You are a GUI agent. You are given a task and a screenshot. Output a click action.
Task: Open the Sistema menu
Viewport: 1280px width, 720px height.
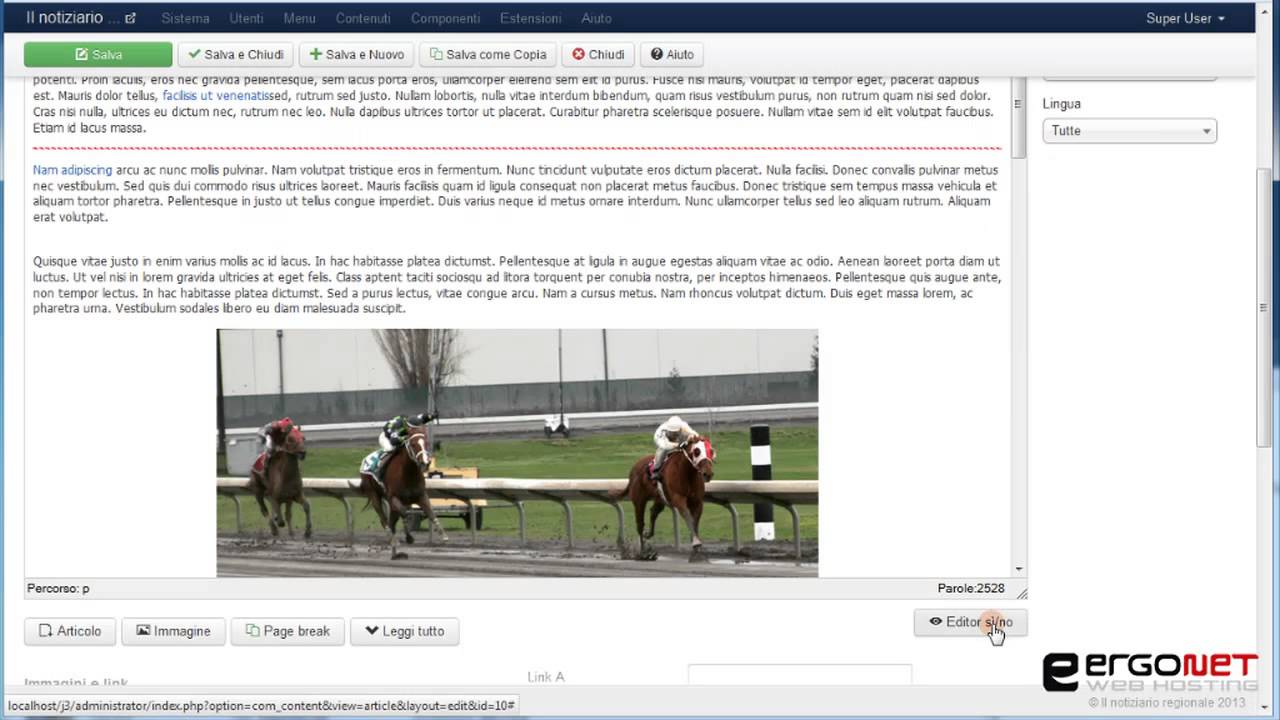[x=185, y=18]
